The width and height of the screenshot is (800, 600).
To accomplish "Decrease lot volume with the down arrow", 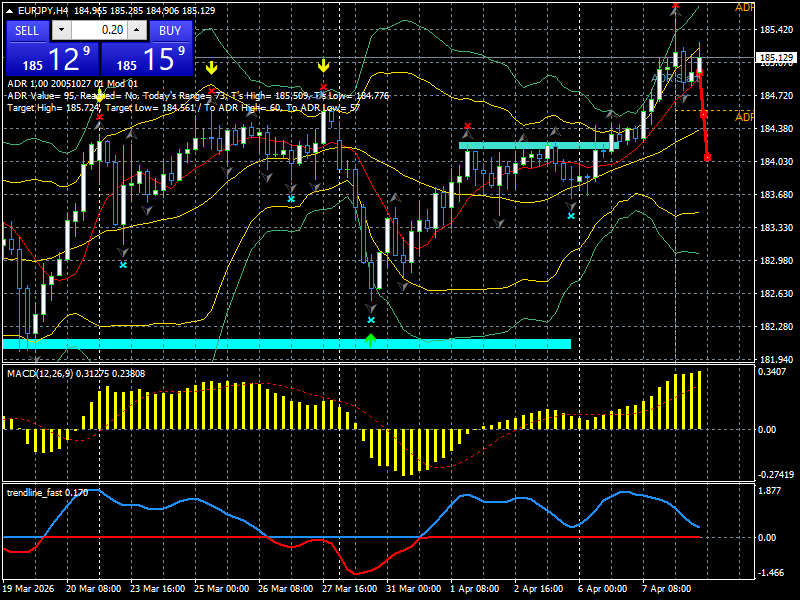I will click(61, 30).
